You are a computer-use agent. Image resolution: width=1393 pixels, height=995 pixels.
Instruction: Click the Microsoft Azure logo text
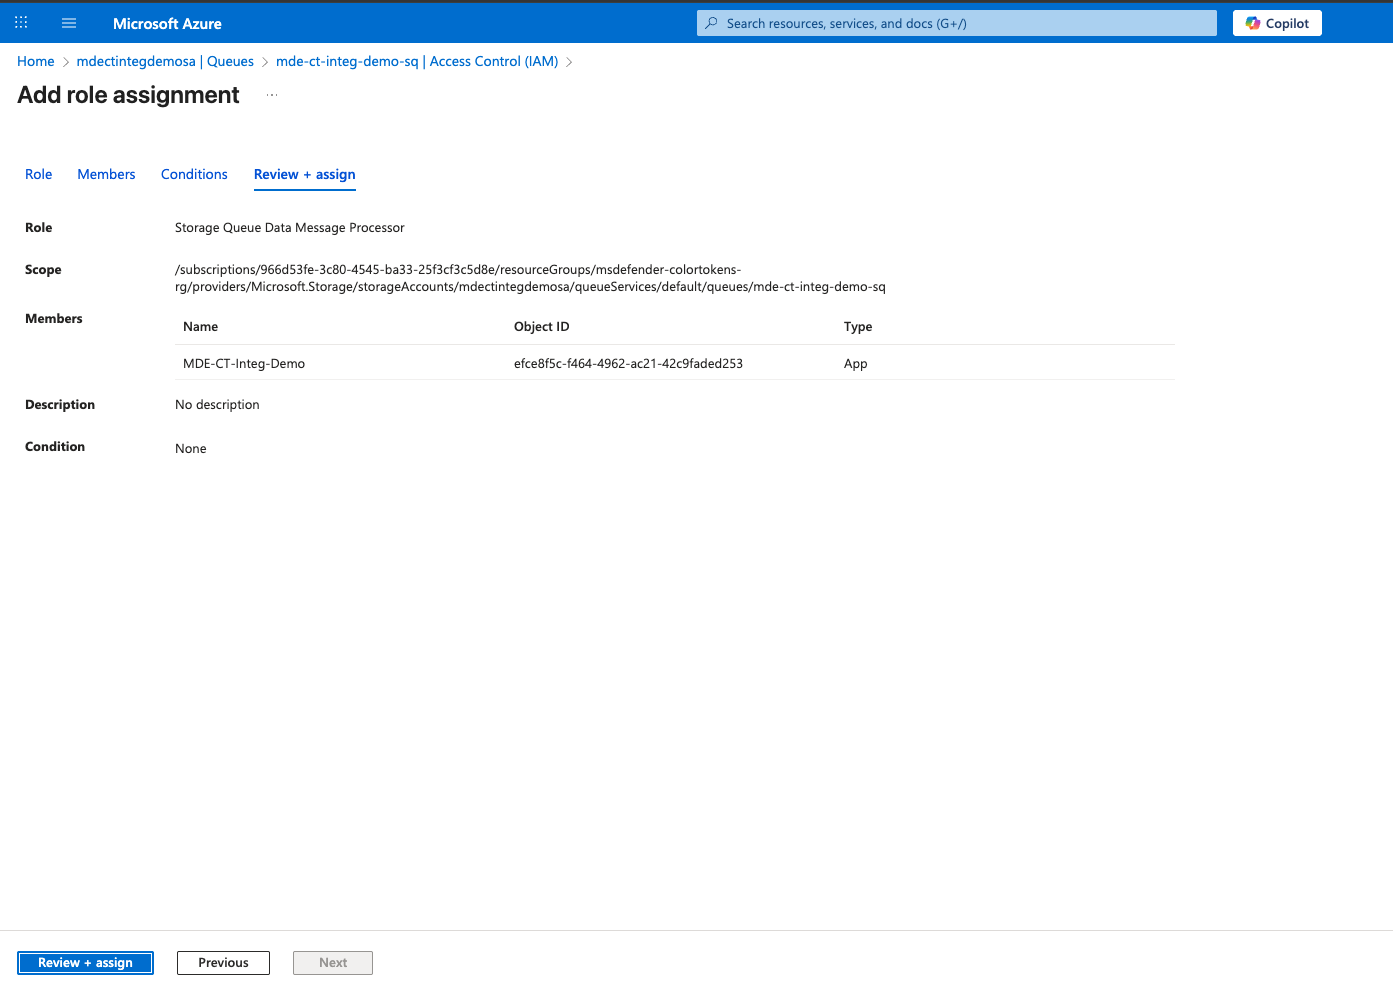167,23
